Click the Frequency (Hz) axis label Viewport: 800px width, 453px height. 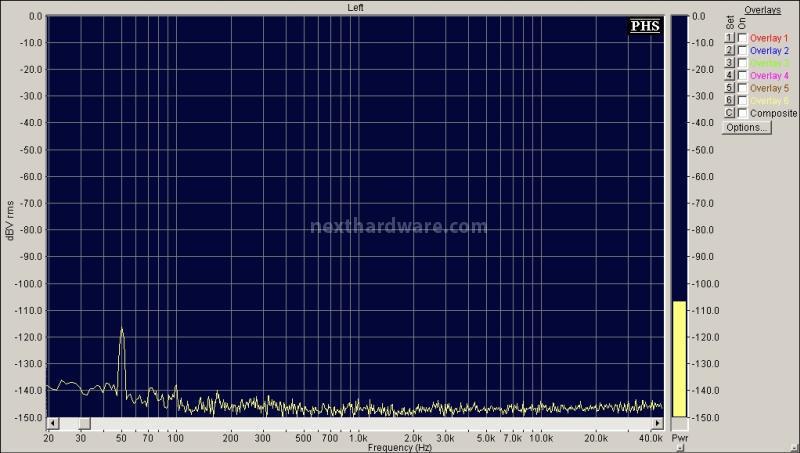[x=399, y=447]
